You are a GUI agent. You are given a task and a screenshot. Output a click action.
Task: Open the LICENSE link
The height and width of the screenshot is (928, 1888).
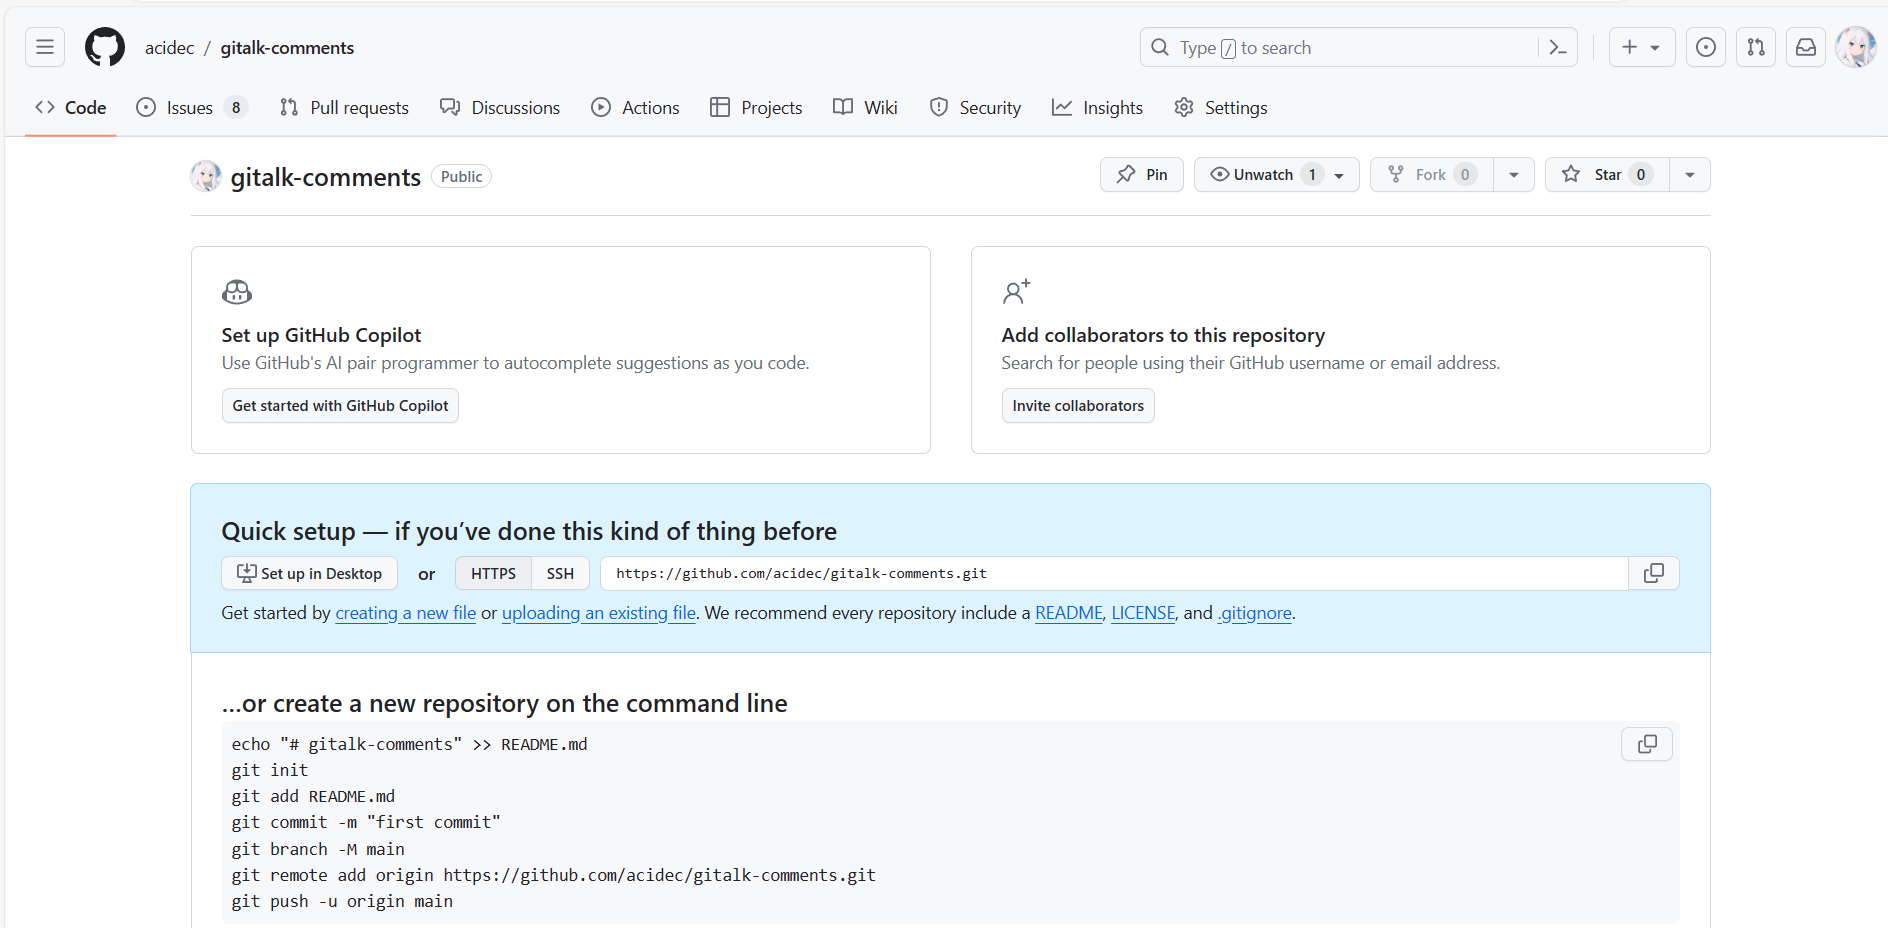(1143, 613)
